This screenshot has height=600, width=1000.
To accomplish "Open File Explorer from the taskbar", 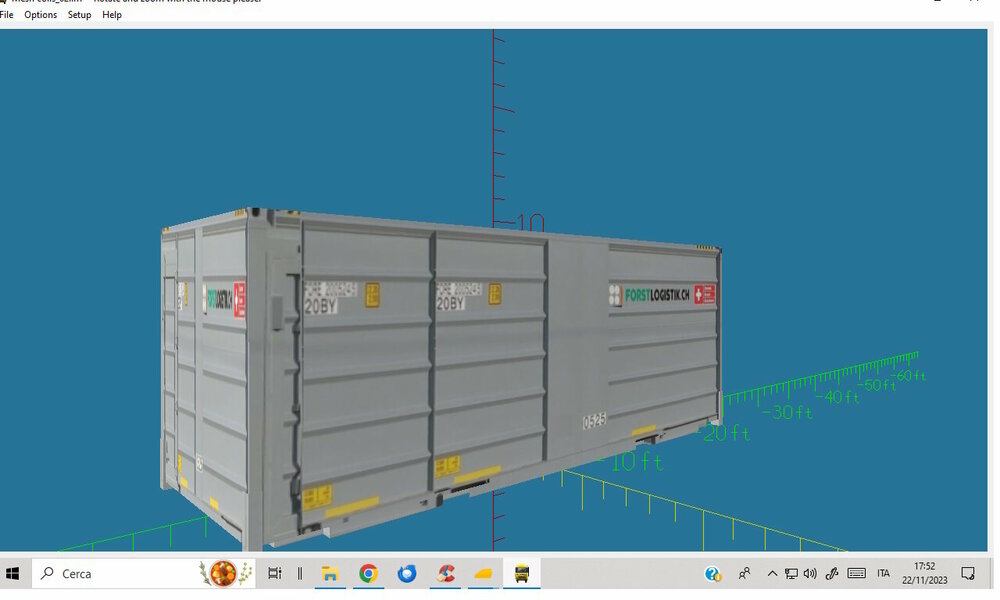I will pyautogui.click(x=330, y=574).
